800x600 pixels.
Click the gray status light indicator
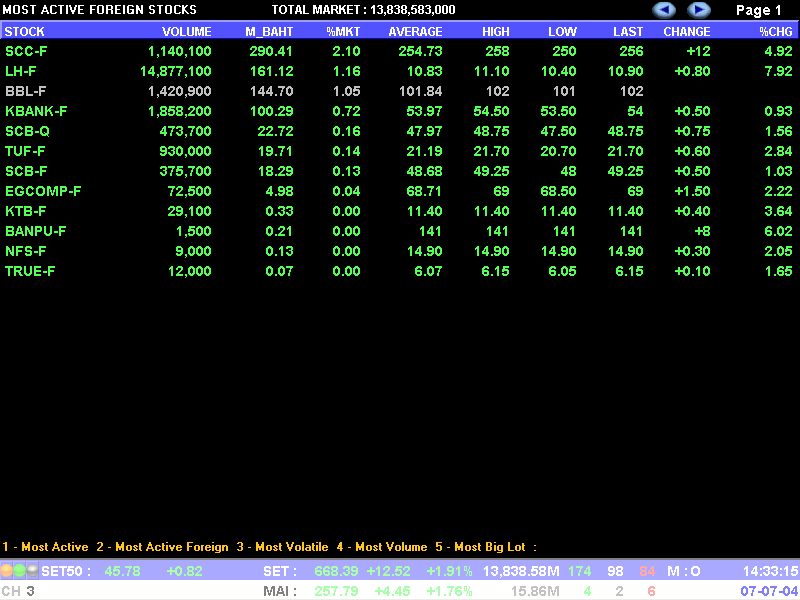click(x=32, y=570)
